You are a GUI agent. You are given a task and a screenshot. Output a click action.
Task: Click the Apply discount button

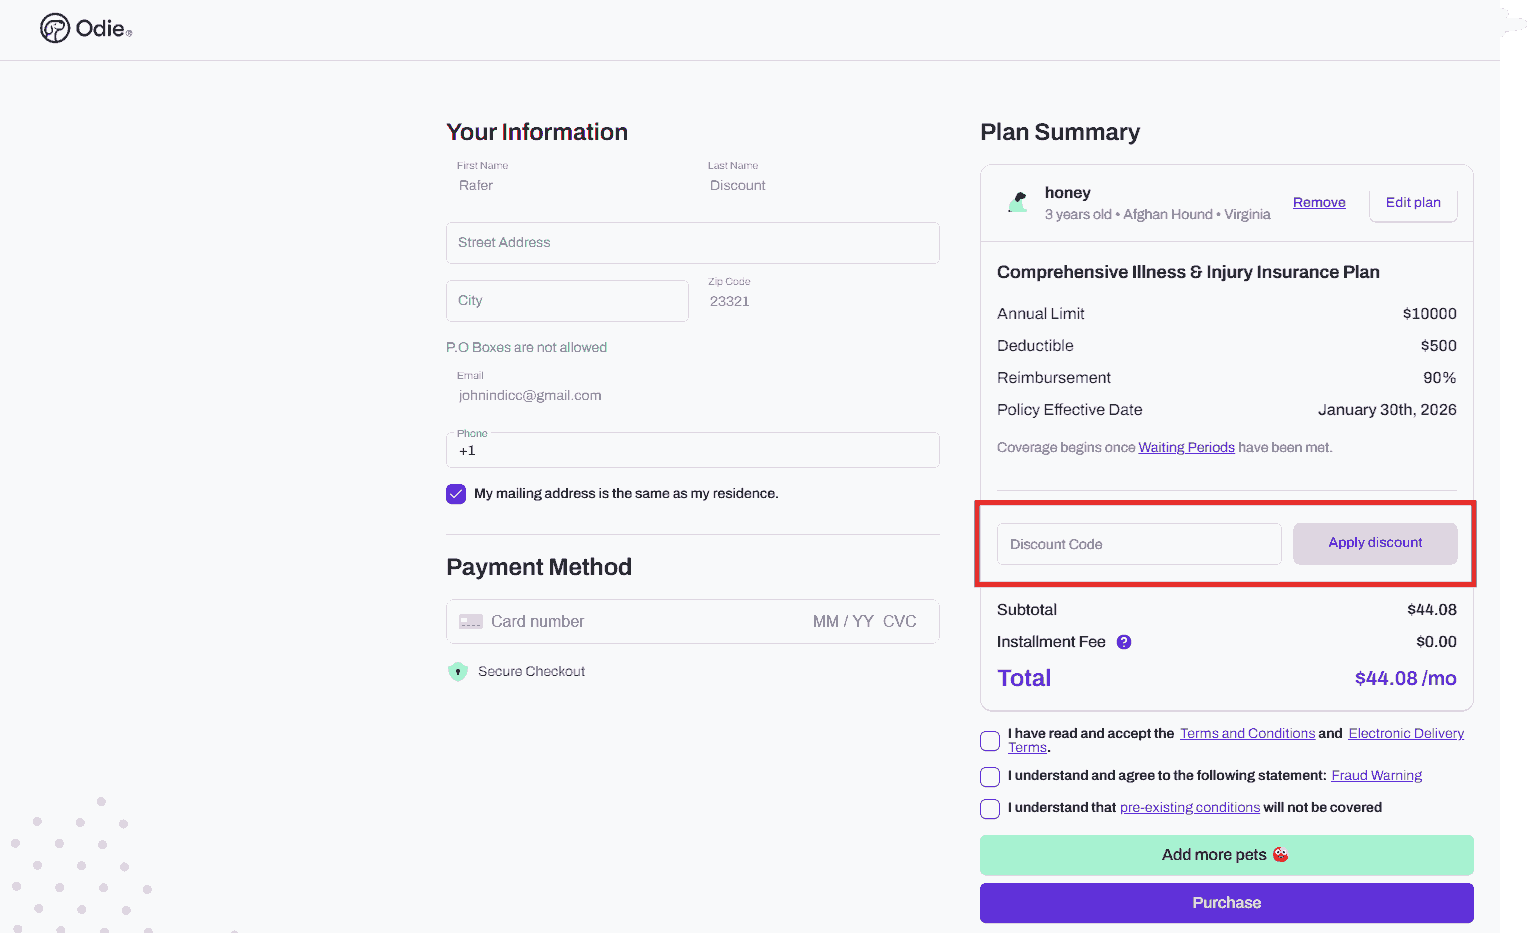[x=1375, y=544]
